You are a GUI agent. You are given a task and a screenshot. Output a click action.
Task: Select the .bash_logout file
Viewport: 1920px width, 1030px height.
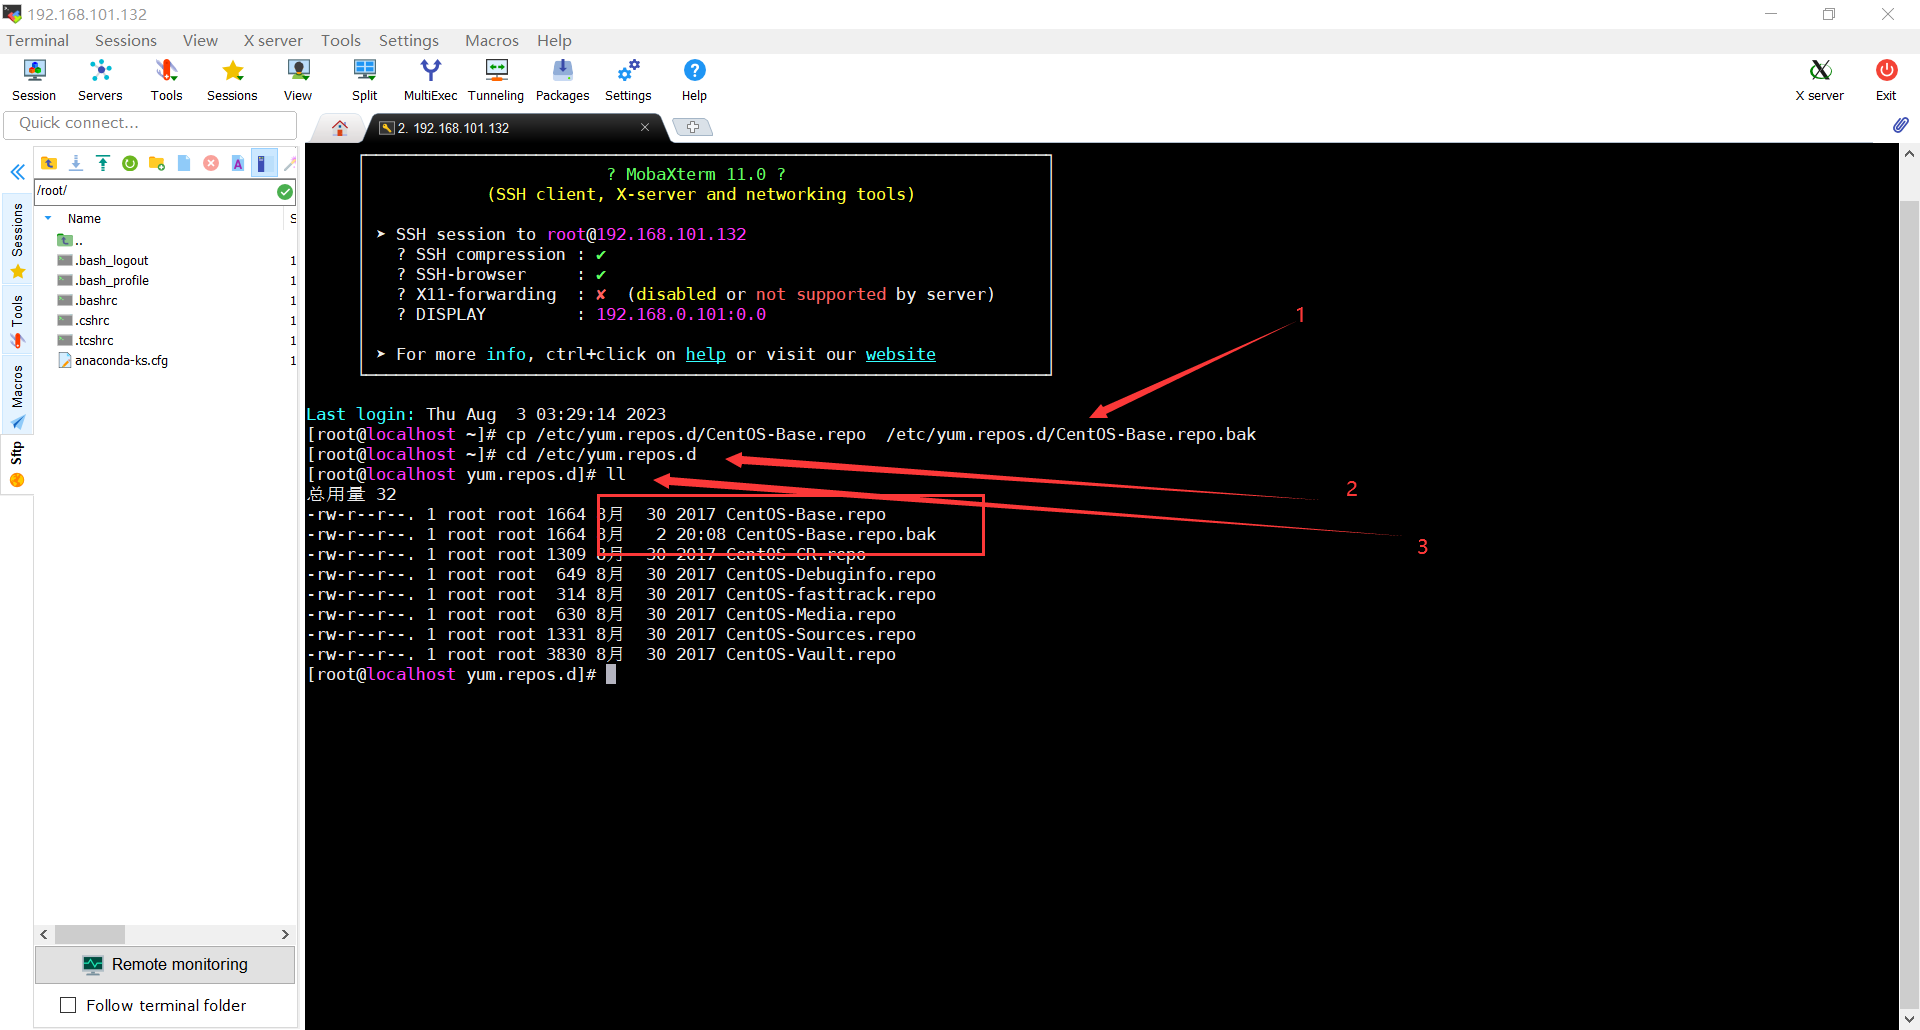112,260
